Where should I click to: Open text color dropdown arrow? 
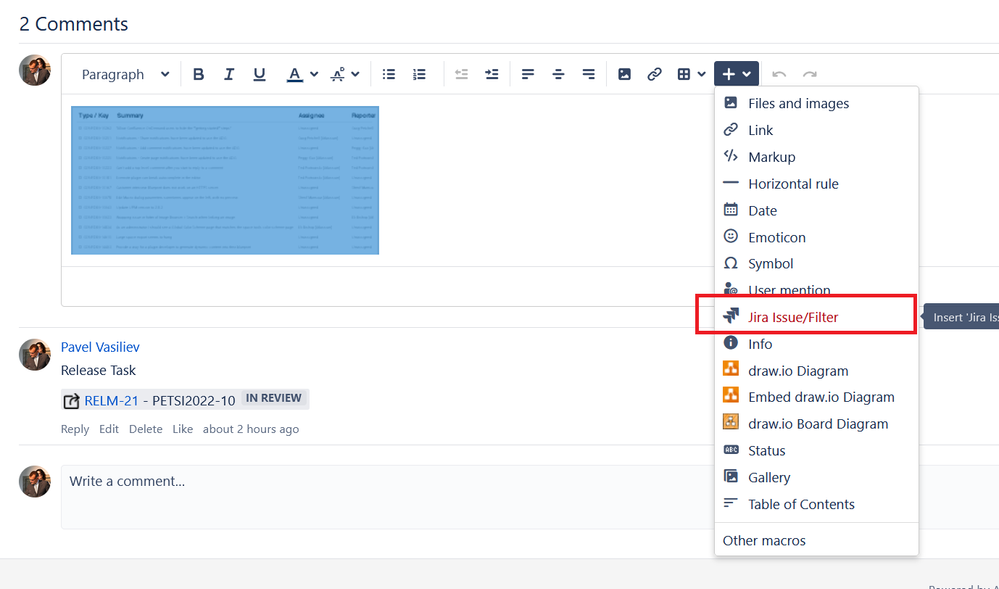314,75
